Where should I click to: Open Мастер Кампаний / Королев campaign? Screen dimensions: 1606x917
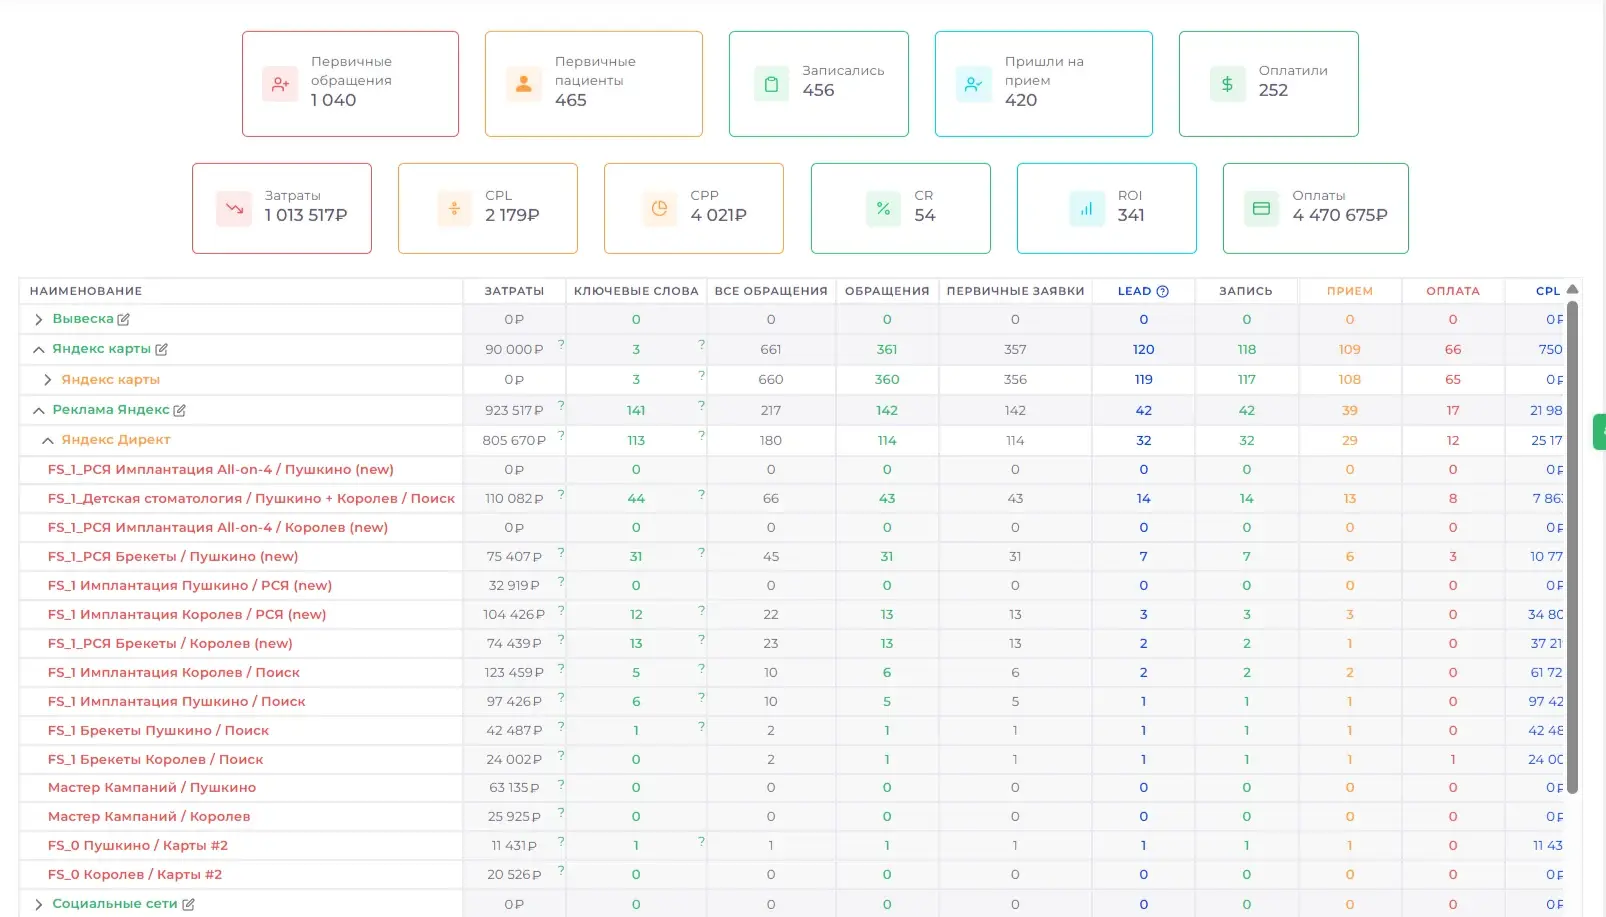(149, 816)
